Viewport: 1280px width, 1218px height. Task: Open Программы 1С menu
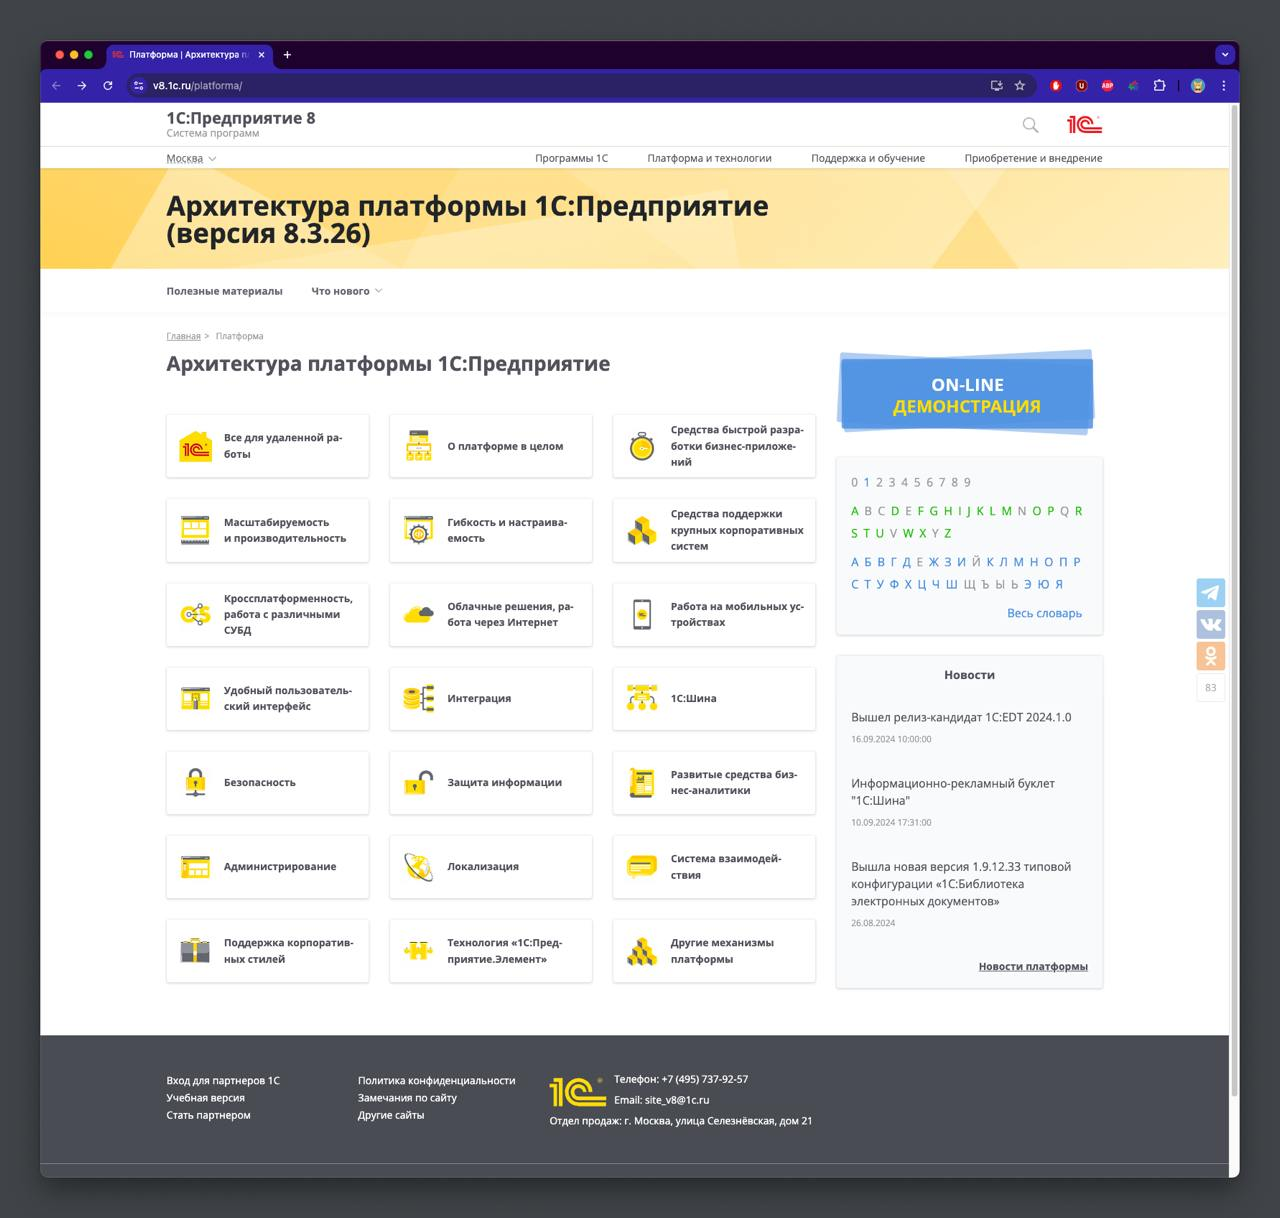coord(571,158)
